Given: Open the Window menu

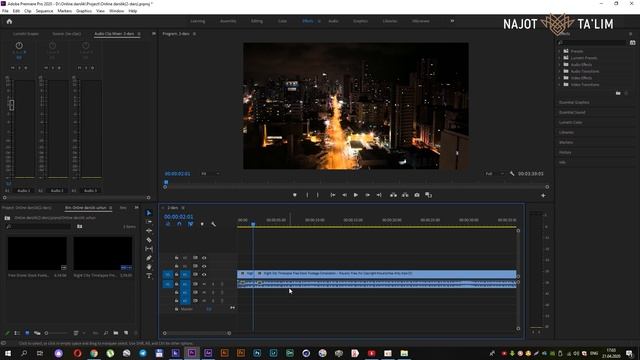Looking at the screenshot, I should point(116,11).
